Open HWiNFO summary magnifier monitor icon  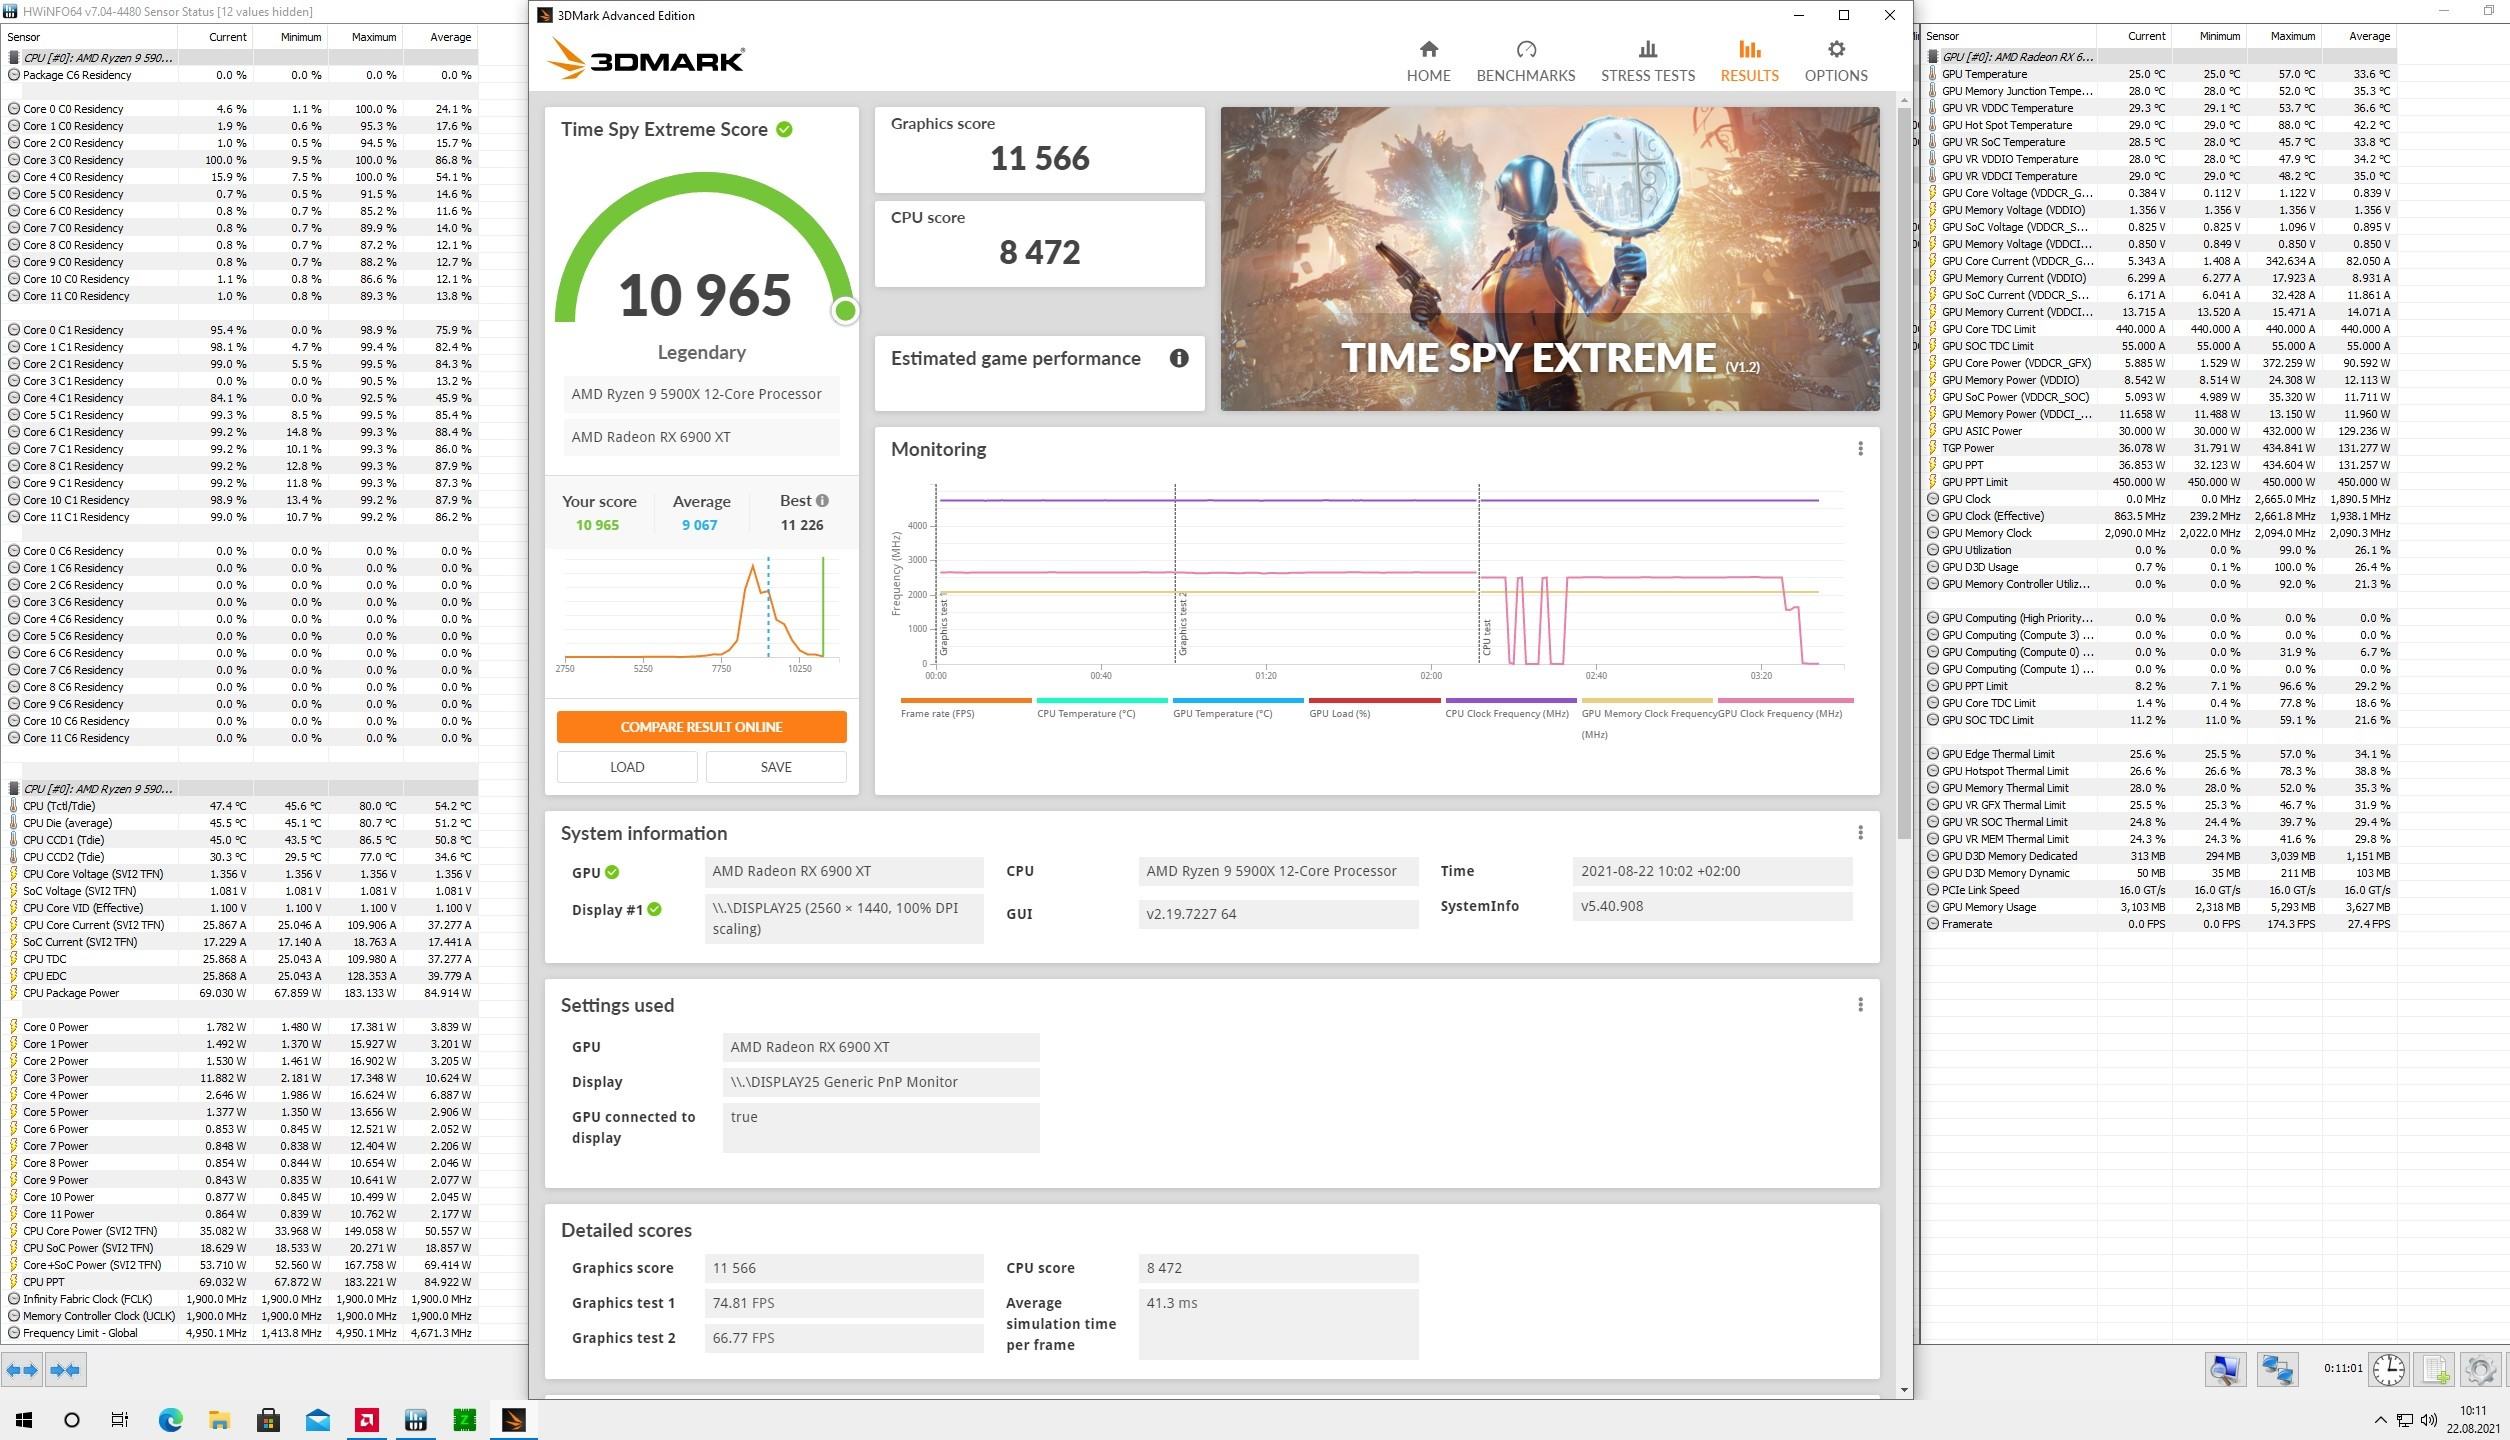point(2225,1369)
